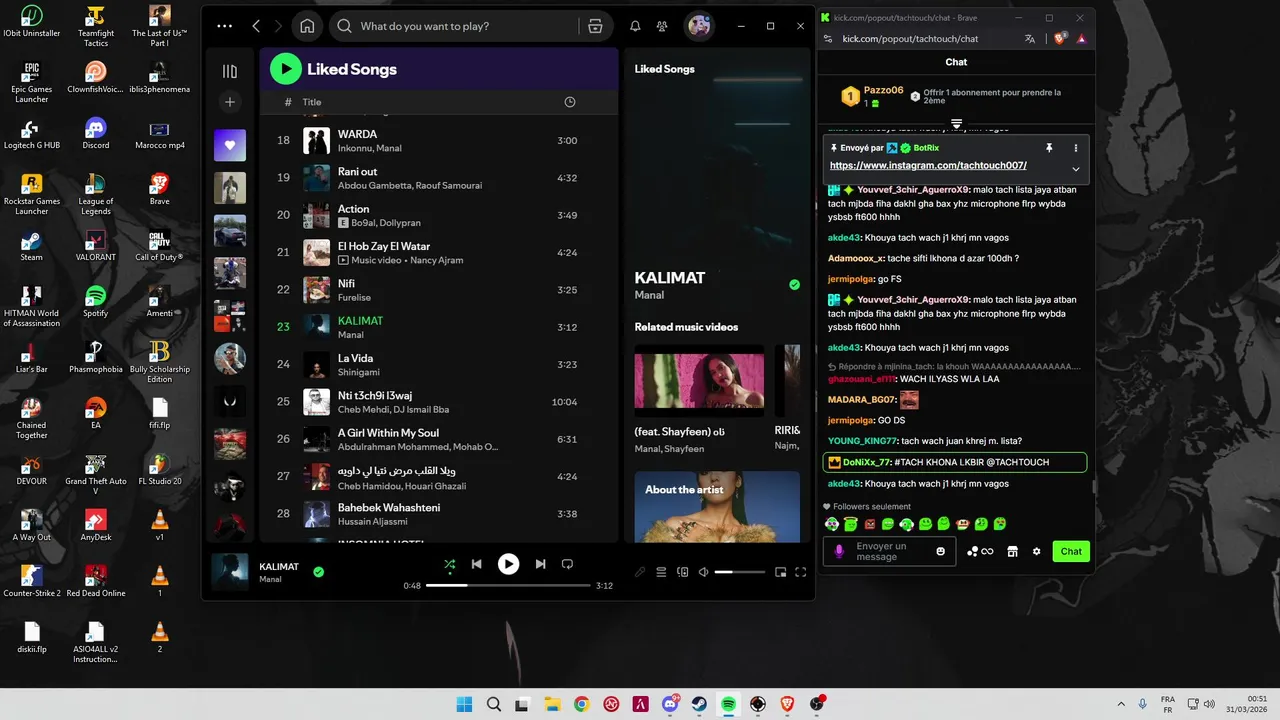
Task: Open Kick shop storefront icon
Action: pyautogui.click(x=1012, y=551)
